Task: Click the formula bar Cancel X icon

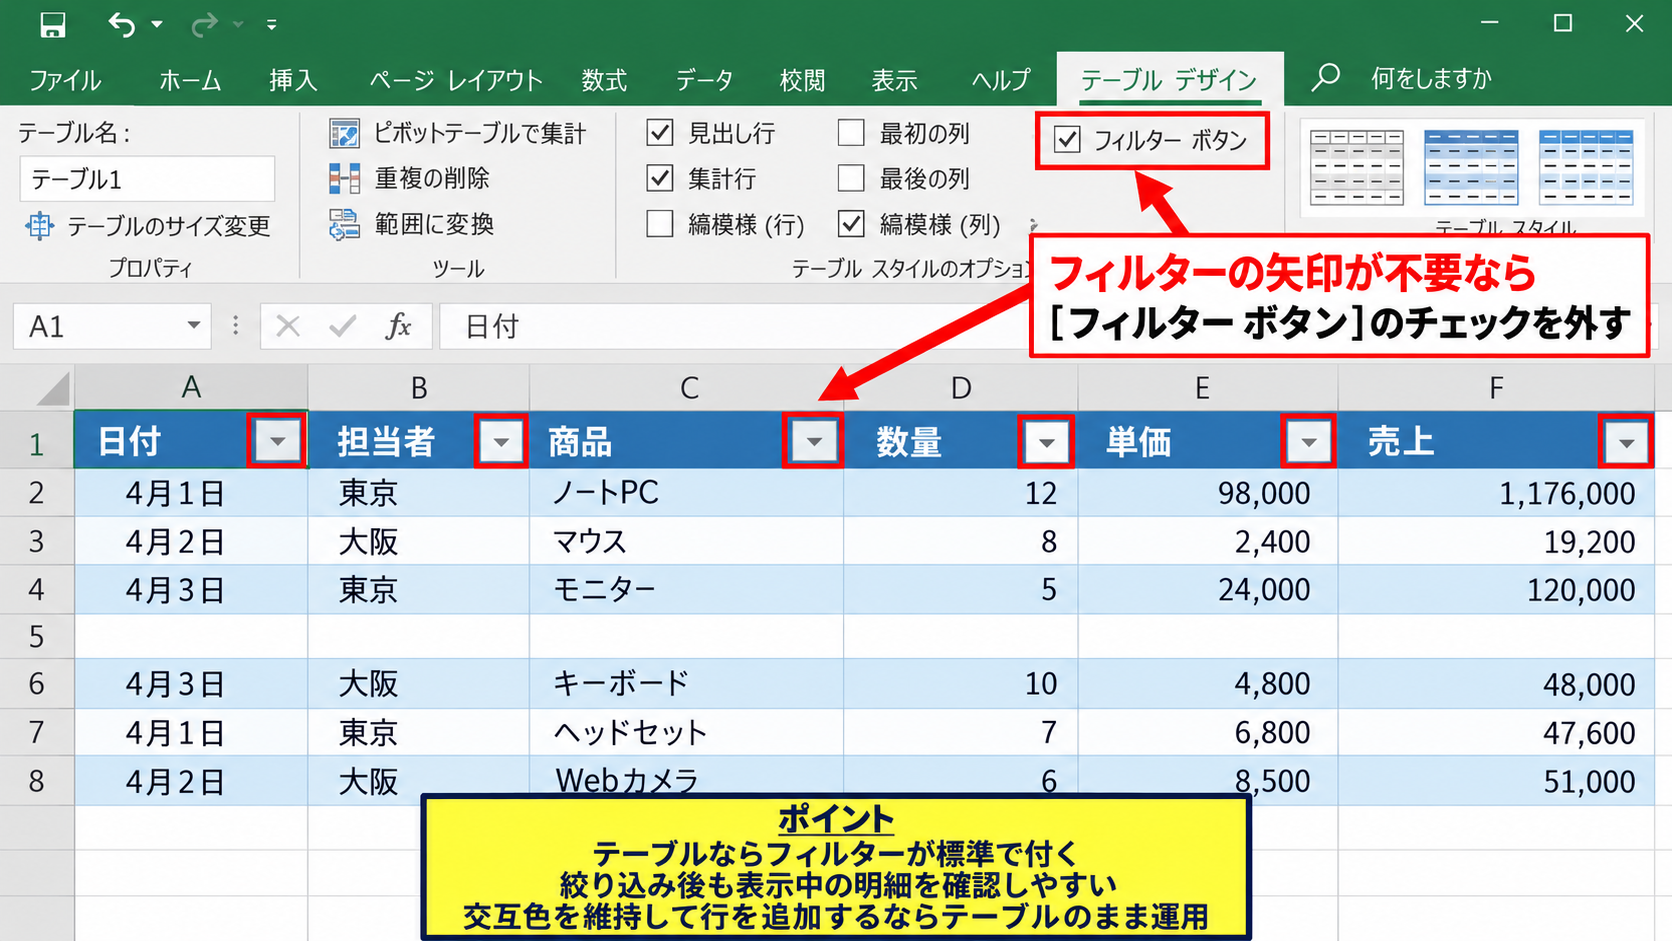Action: tap(288, 326)
